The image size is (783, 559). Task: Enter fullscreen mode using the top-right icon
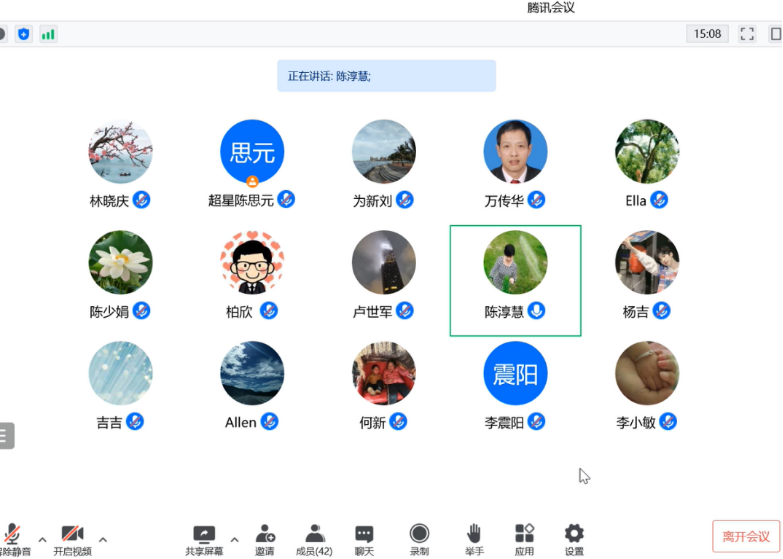(747, 34)
